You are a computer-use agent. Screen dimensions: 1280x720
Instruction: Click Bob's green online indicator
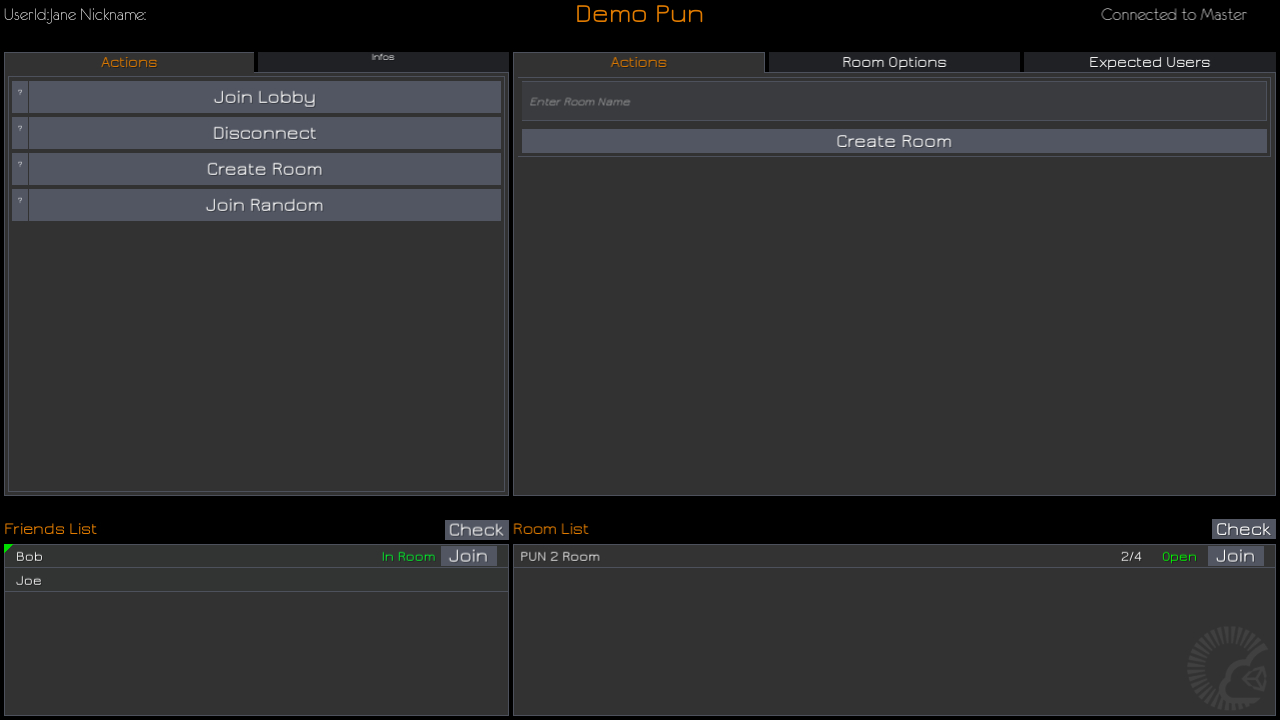pos(8,548)
